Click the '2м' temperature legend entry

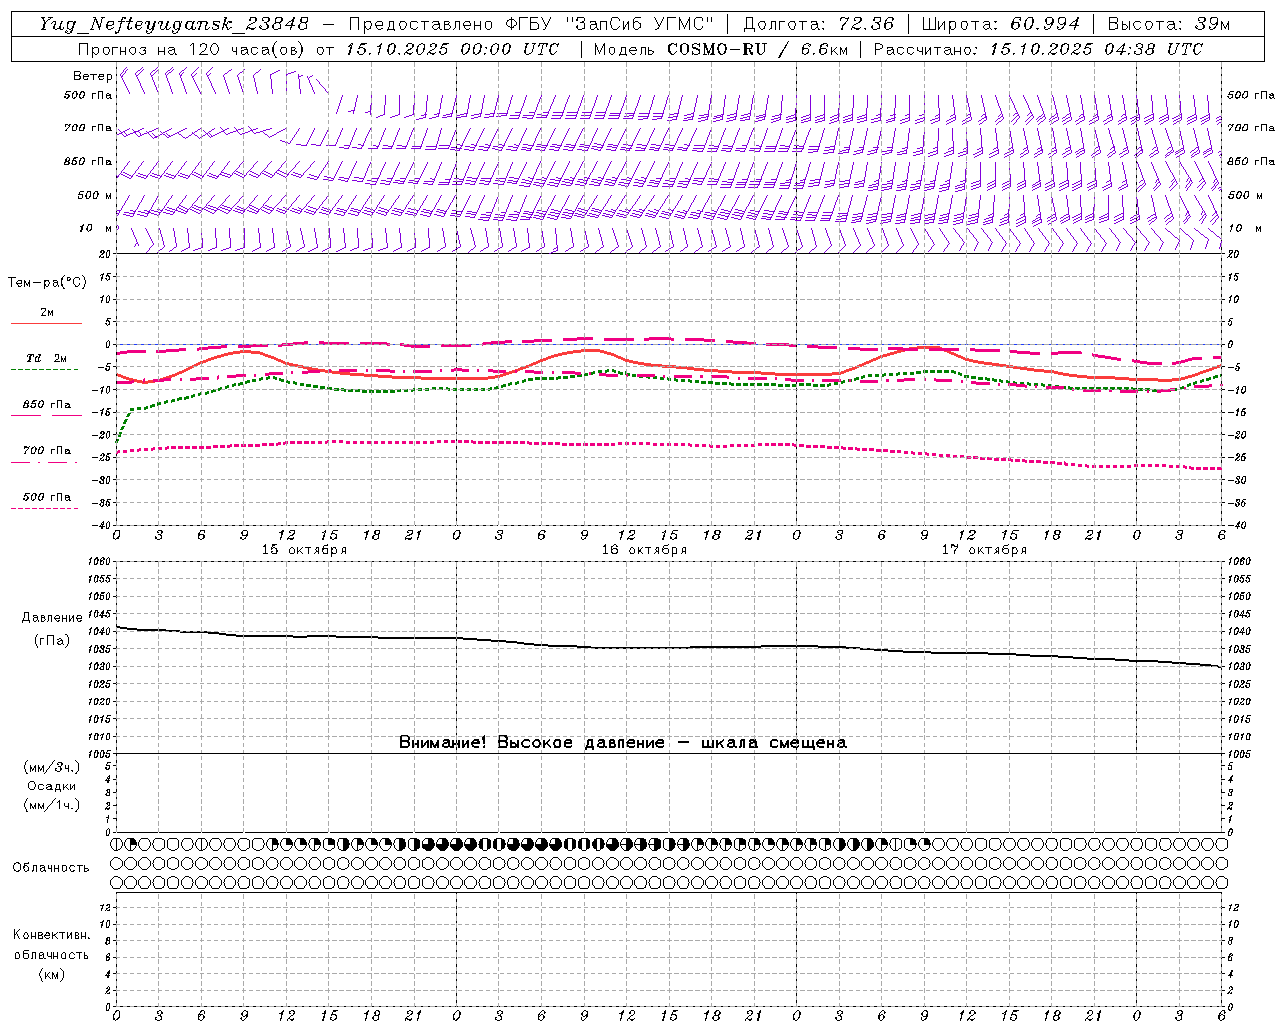tap(47, 313)
